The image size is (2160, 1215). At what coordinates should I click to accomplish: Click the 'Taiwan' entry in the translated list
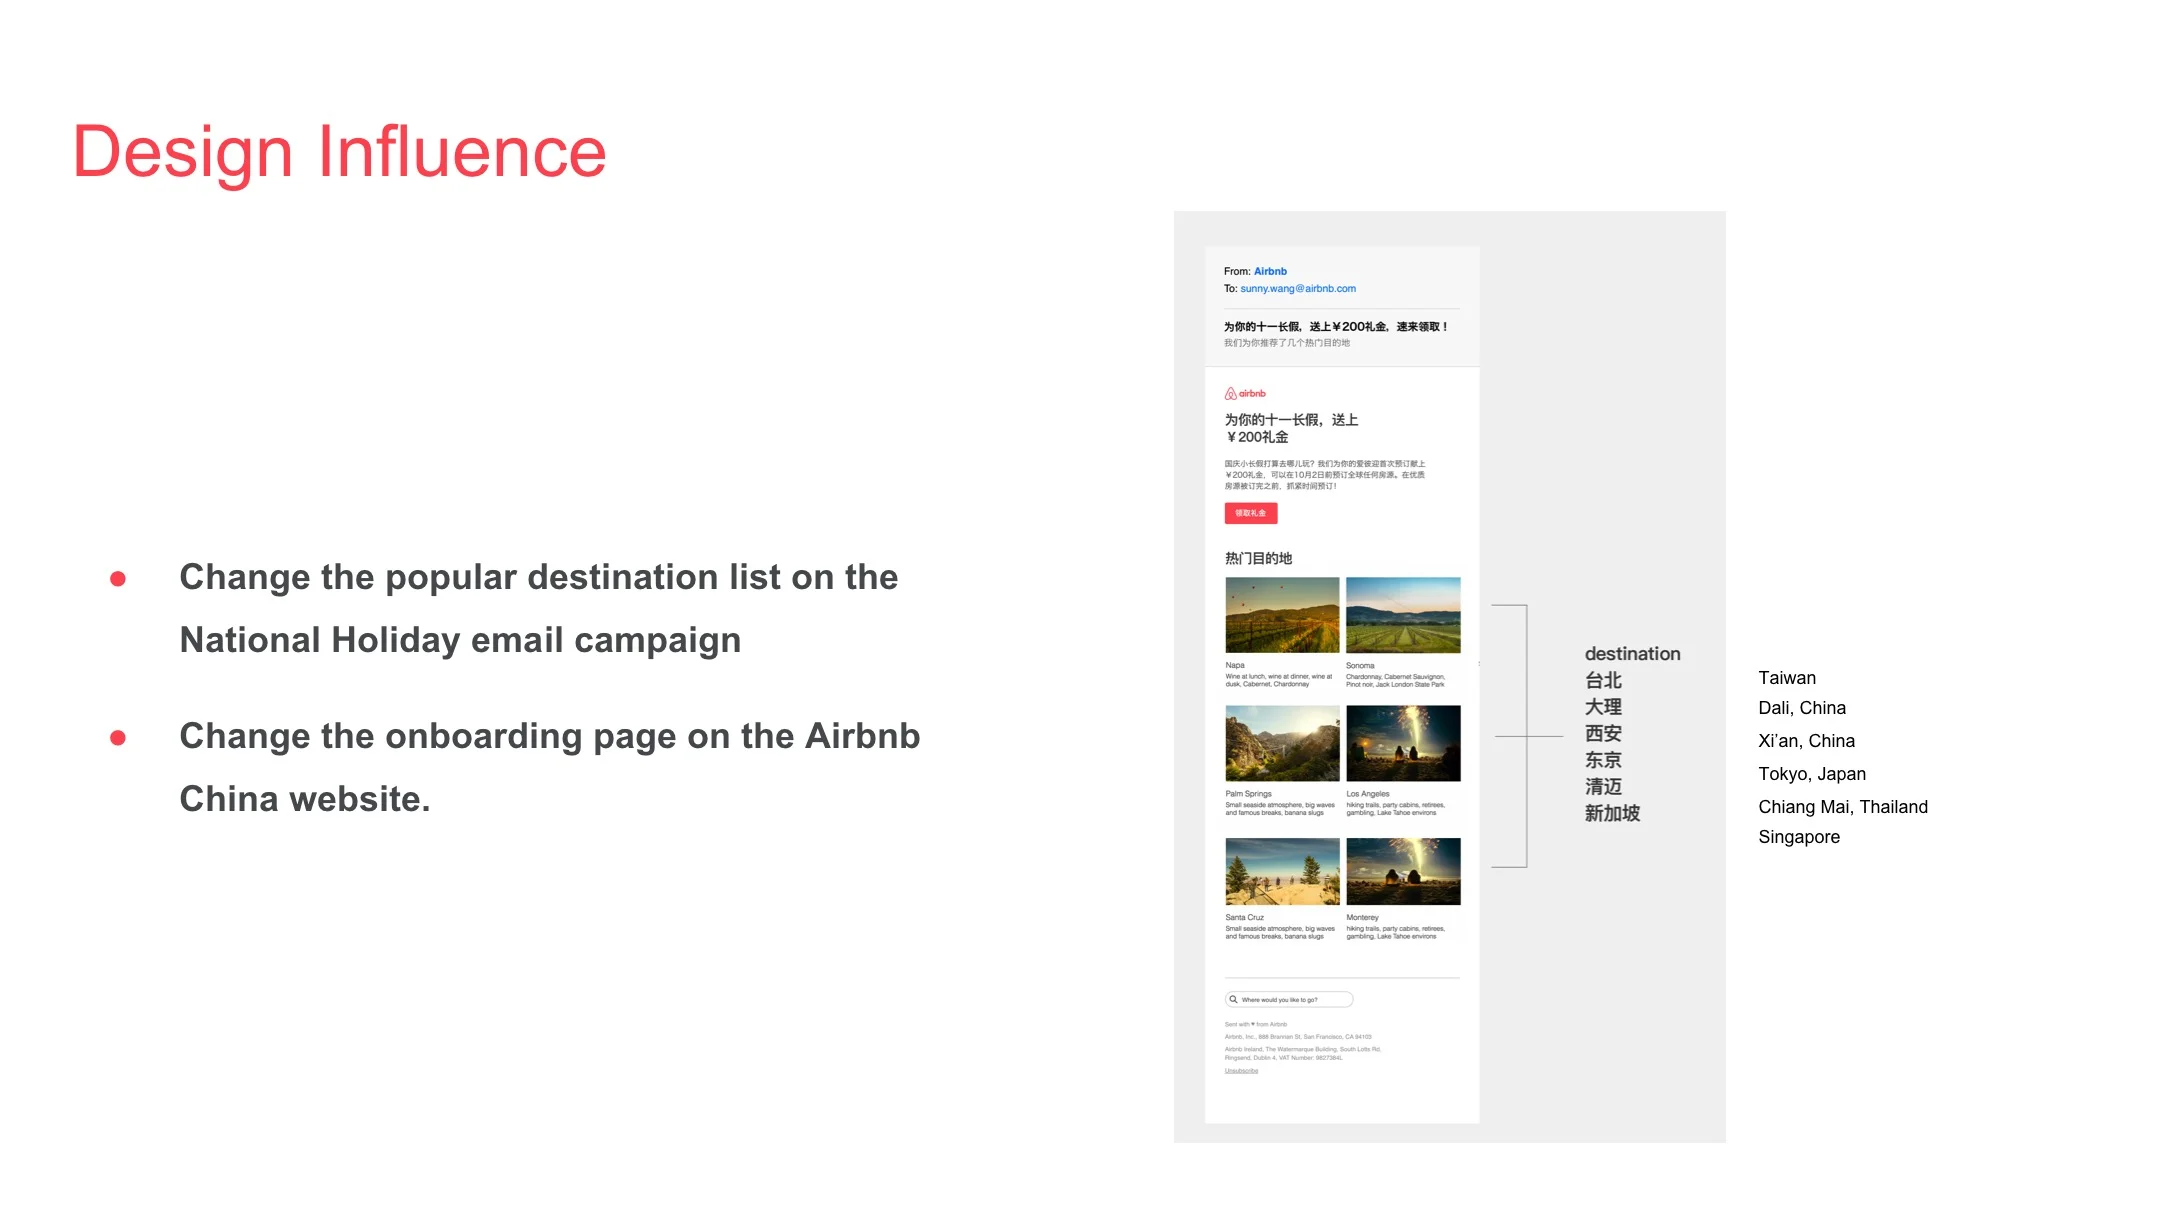point(1786,678)
